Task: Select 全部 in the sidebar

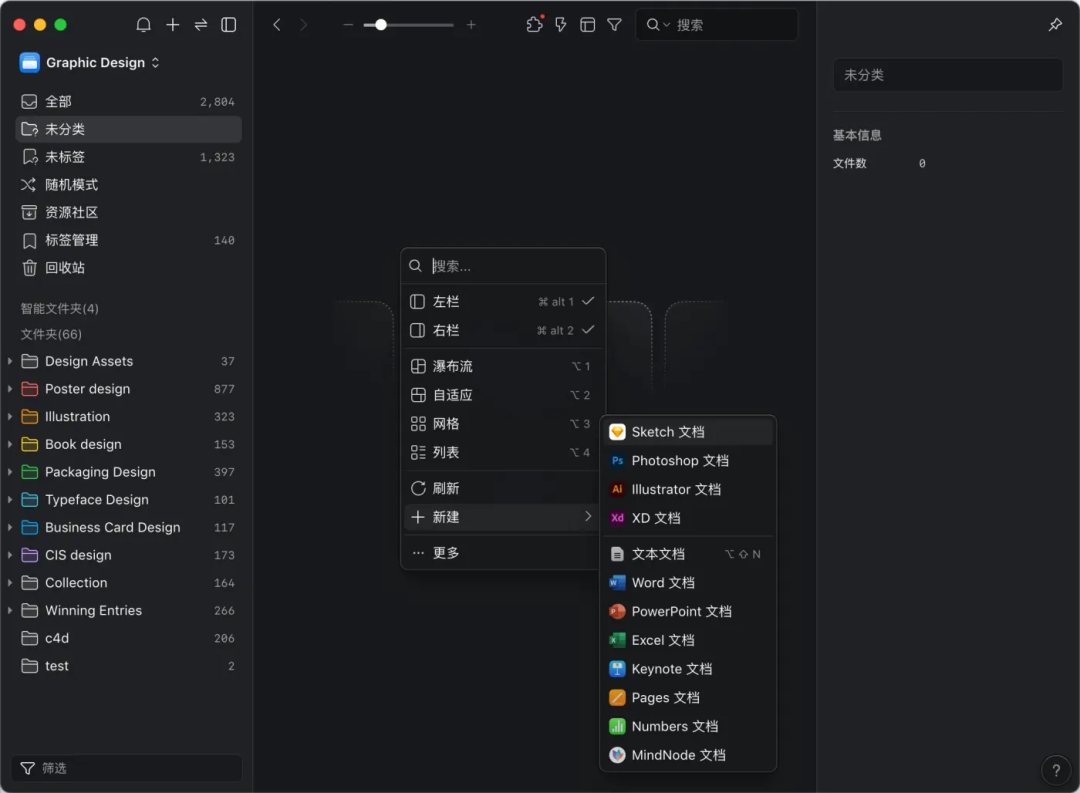Action: 128,102
